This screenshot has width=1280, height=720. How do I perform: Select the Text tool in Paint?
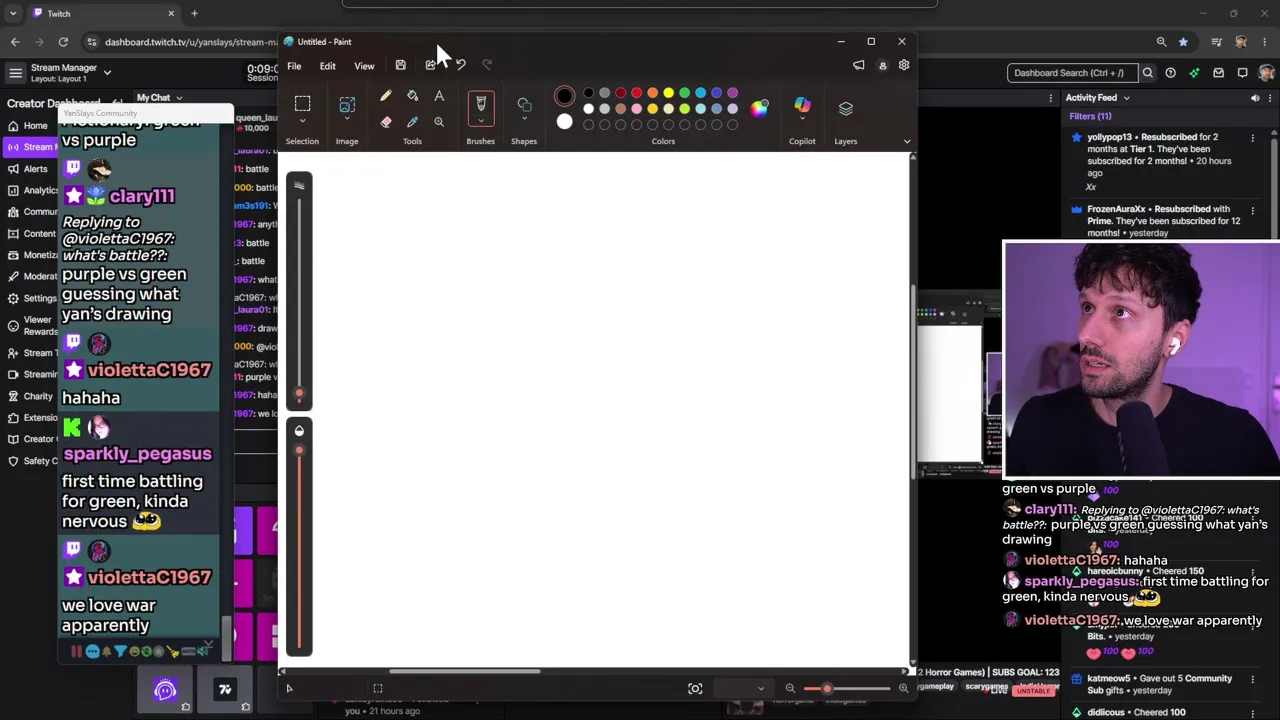(439, 97)
